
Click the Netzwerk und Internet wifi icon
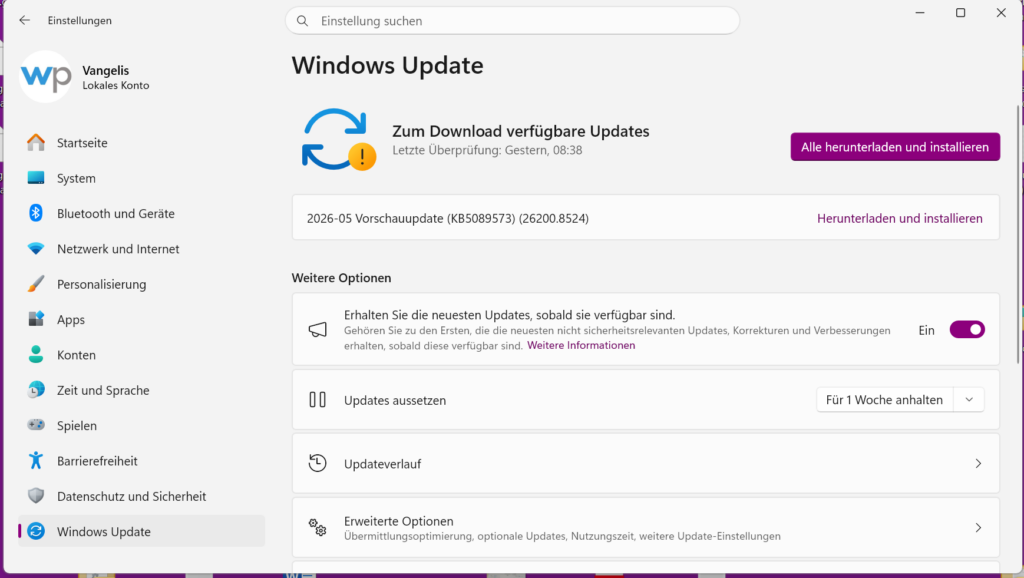click(x=36, y=249)
